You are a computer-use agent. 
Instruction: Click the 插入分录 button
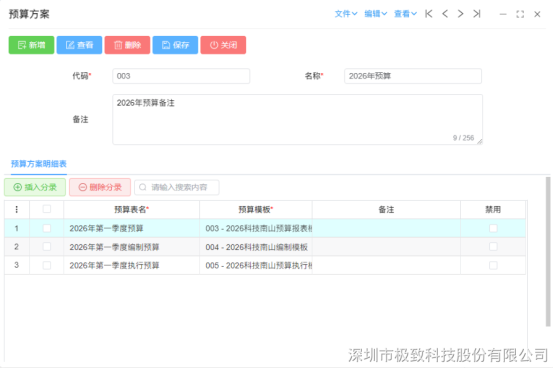[35, 187]
